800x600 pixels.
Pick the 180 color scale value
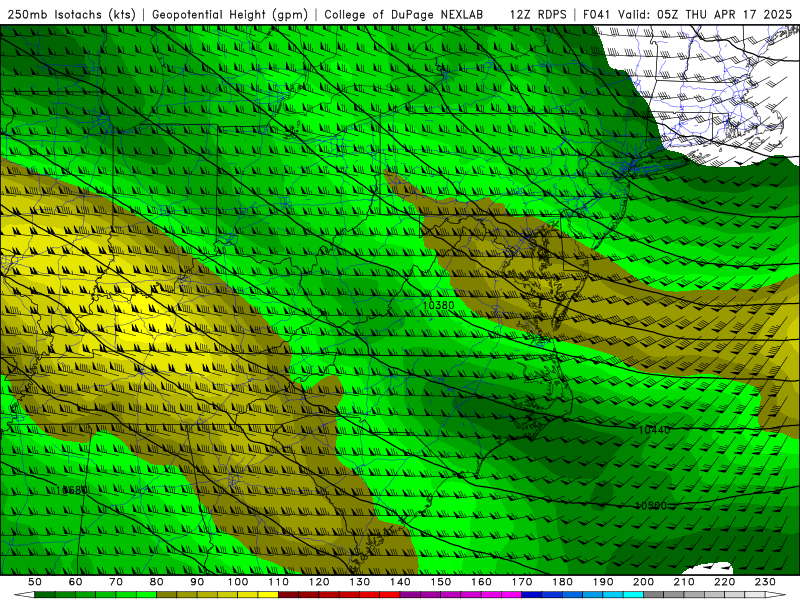pos(563,582)
